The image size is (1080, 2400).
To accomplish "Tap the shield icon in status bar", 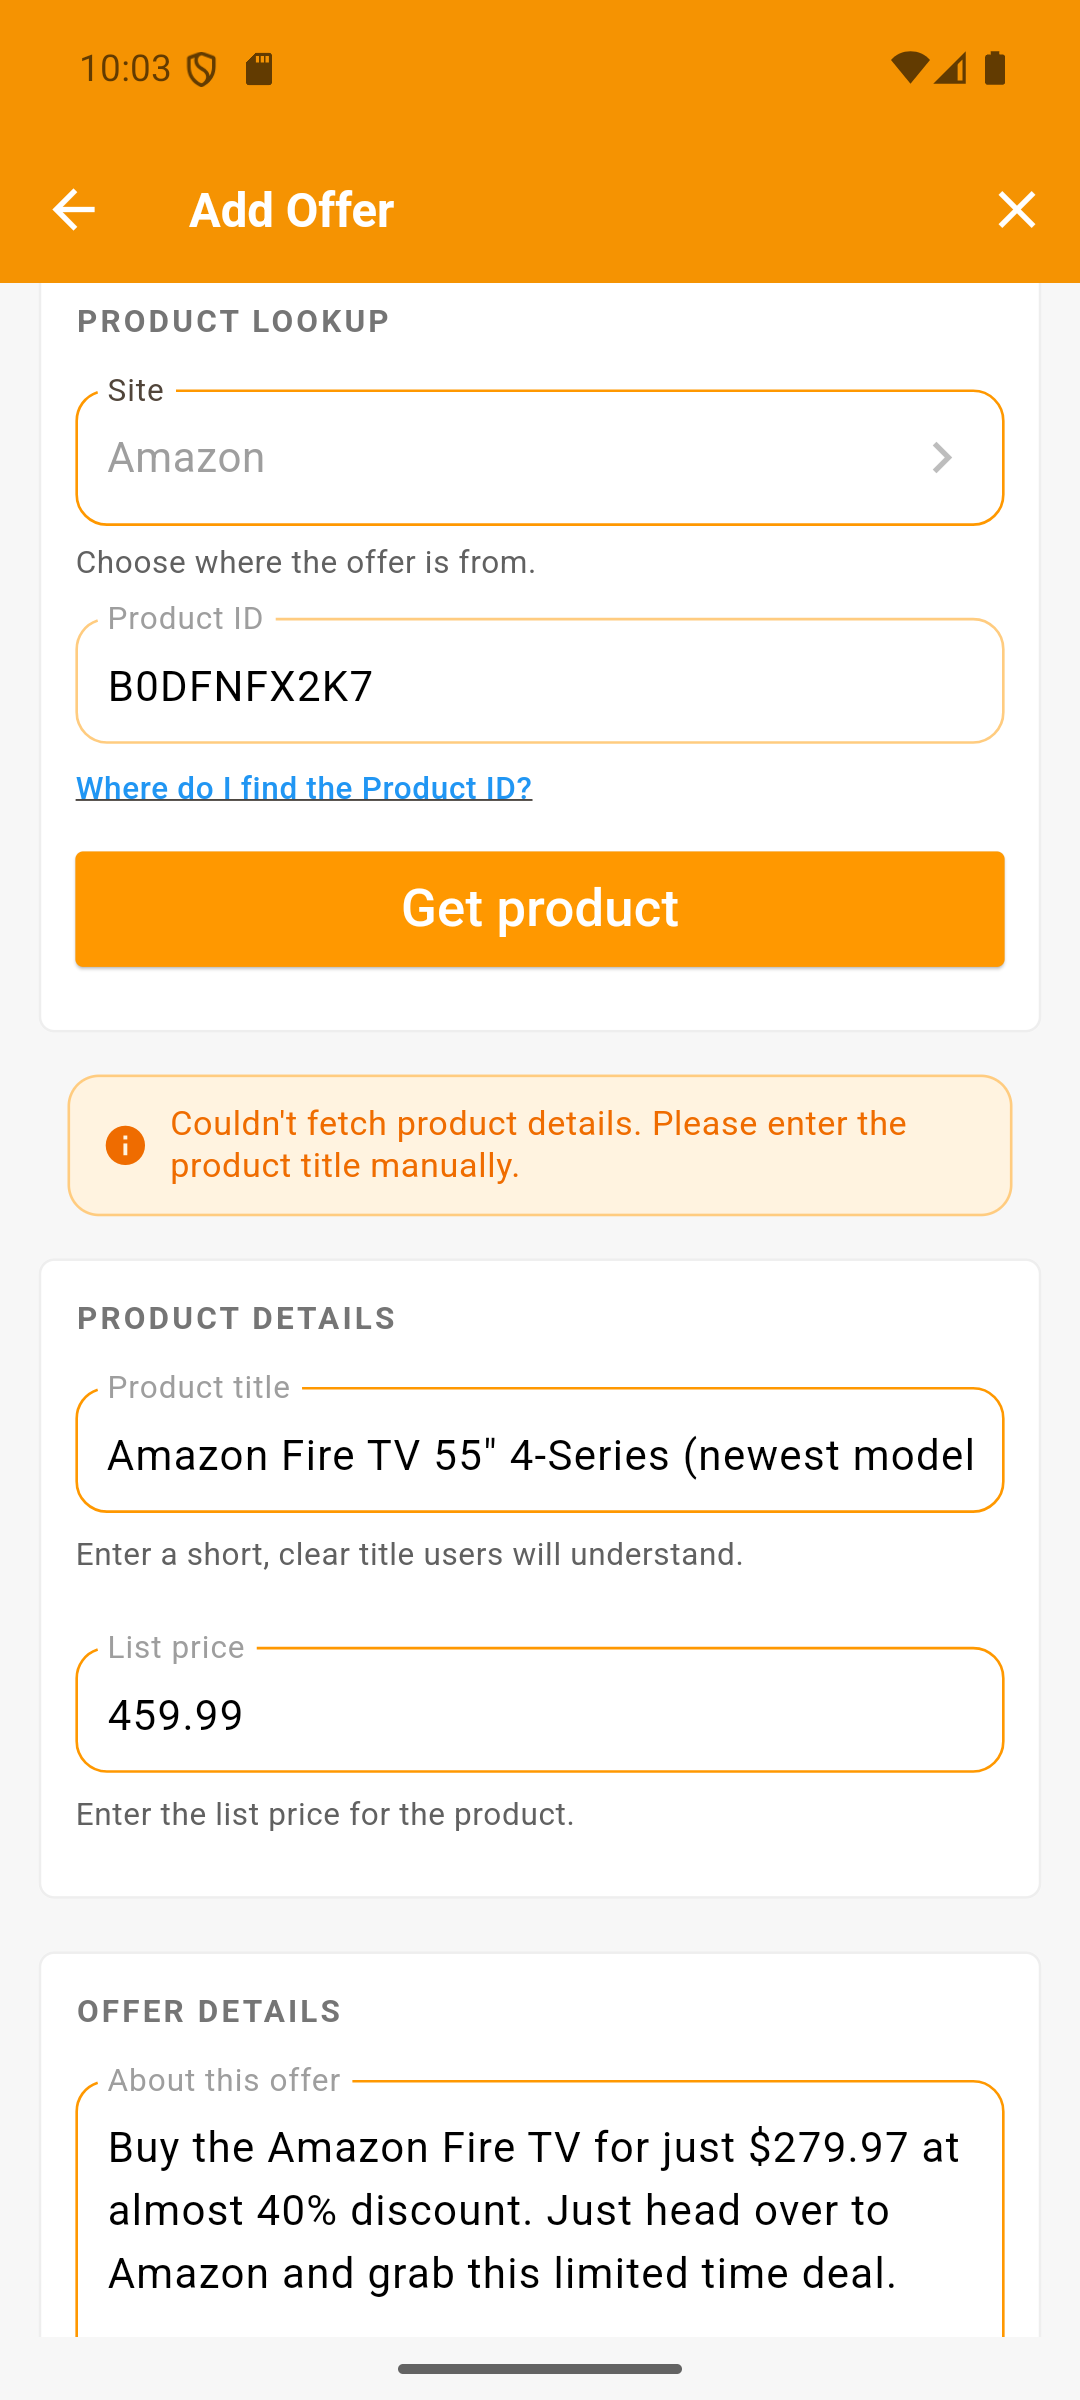I will 202,69.
